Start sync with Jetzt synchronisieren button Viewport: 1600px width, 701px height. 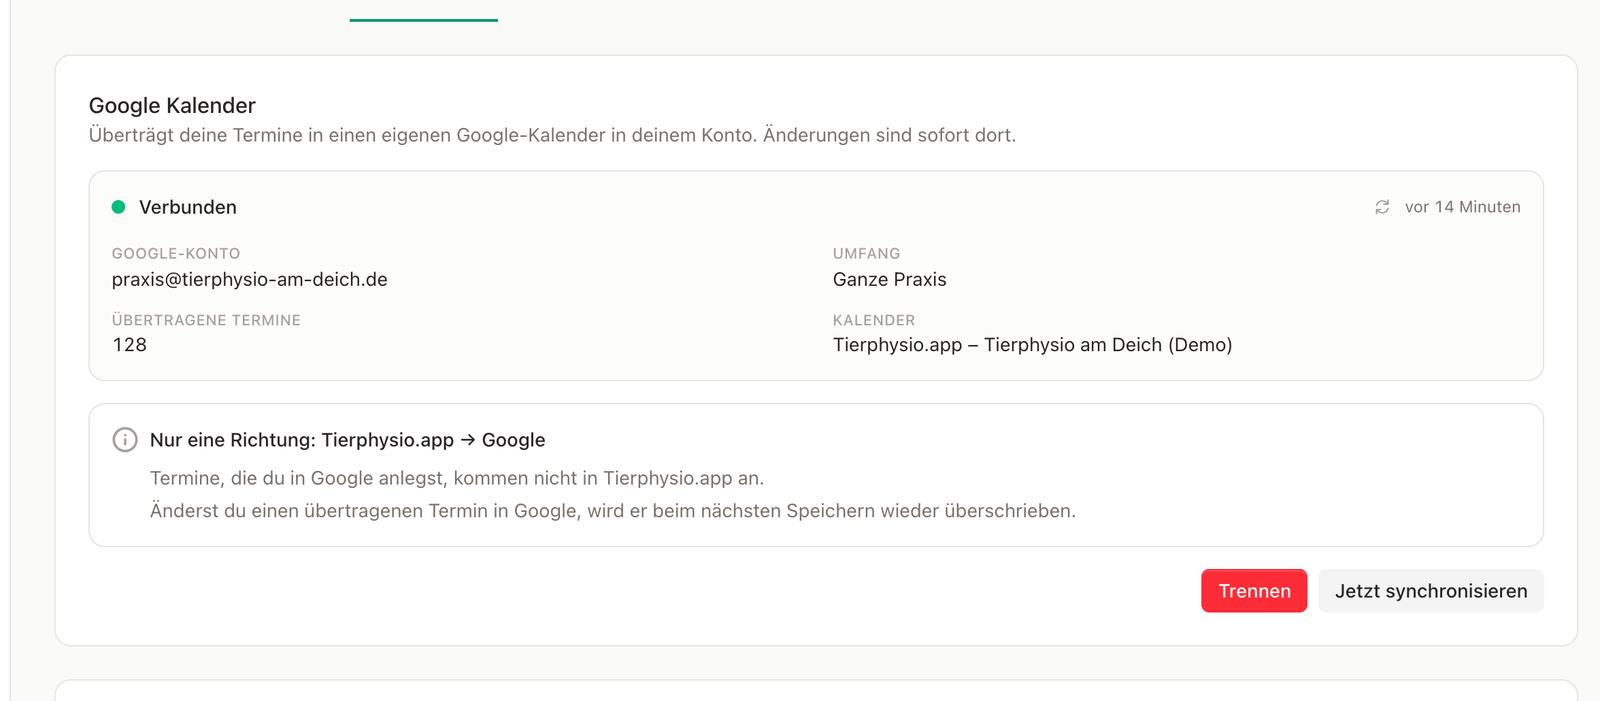[1431, 591]
